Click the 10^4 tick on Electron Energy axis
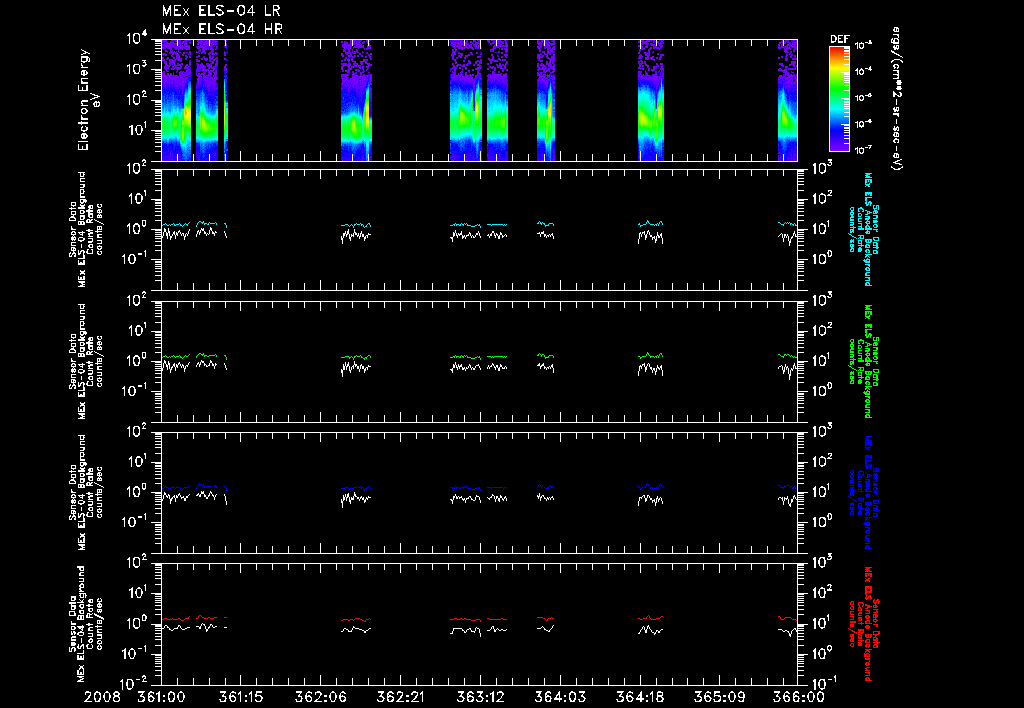1024x708 pixels. tap(137, 39)
